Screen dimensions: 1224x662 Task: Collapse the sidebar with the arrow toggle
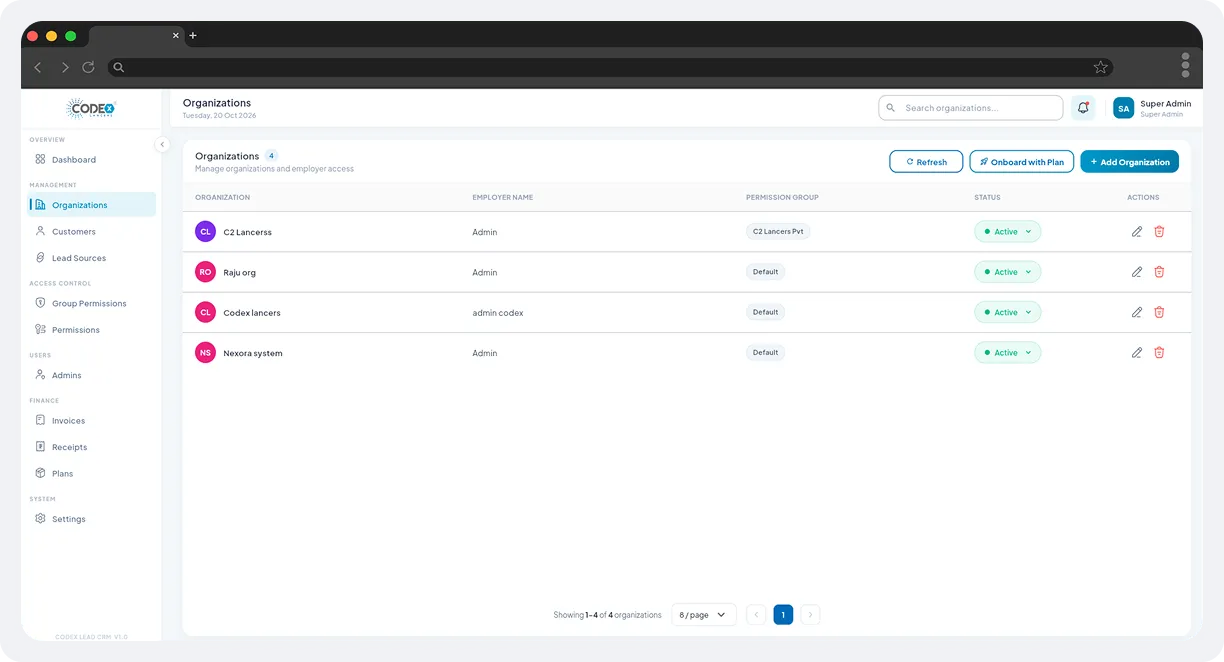tap(162, 145)
